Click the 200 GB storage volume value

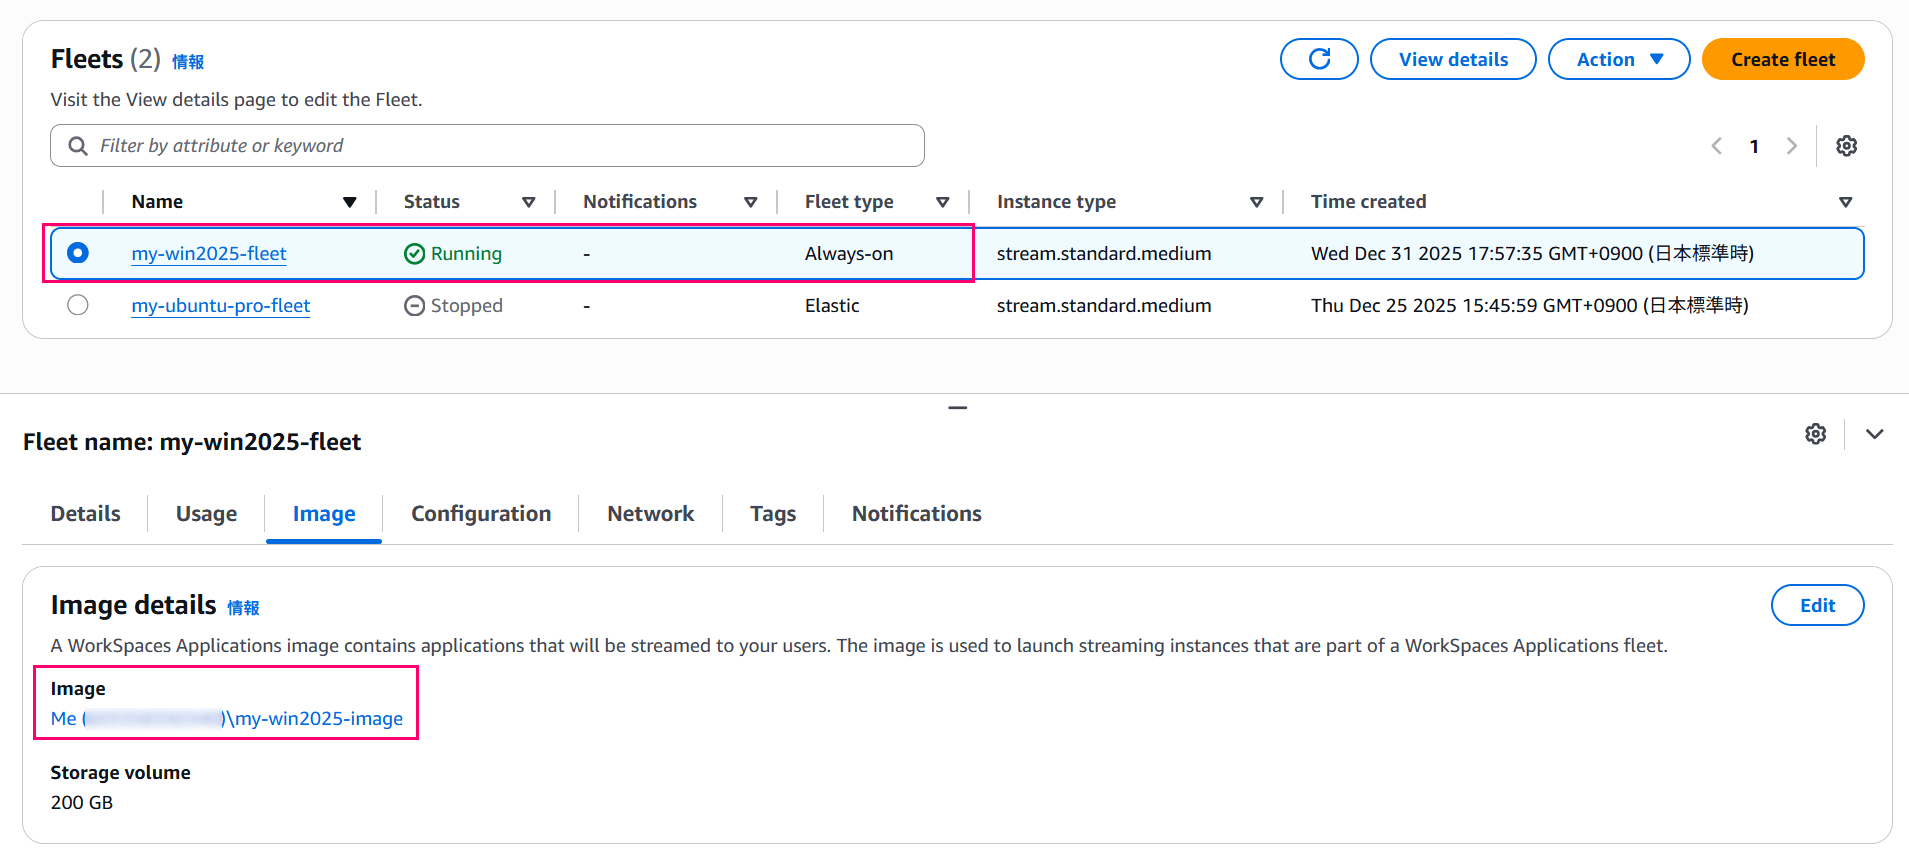[x=82, y=803]
